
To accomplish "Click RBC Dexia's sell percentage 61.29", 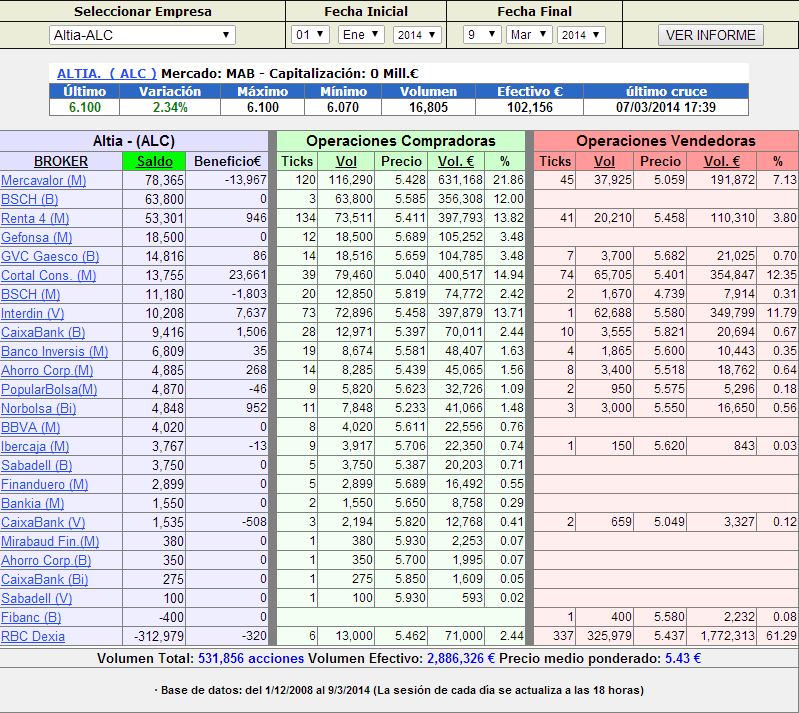I will click(781, 636).
